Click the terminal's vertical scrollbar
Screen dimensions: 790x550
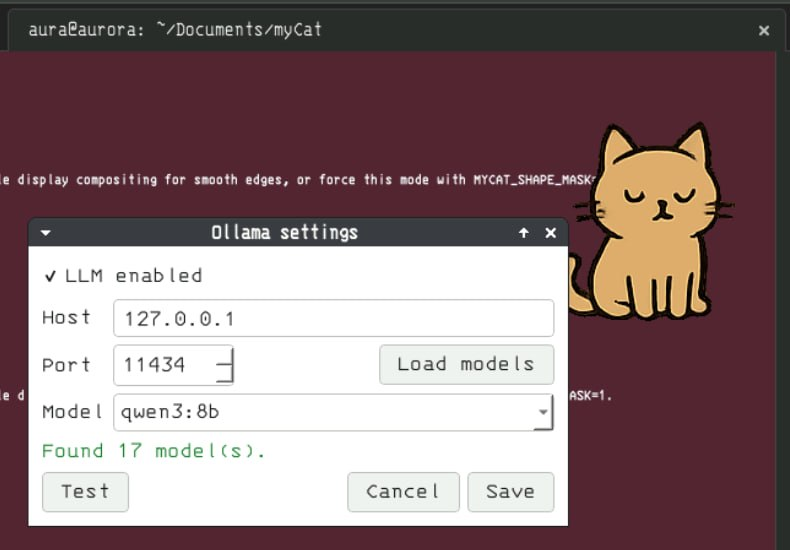point(781,300)
